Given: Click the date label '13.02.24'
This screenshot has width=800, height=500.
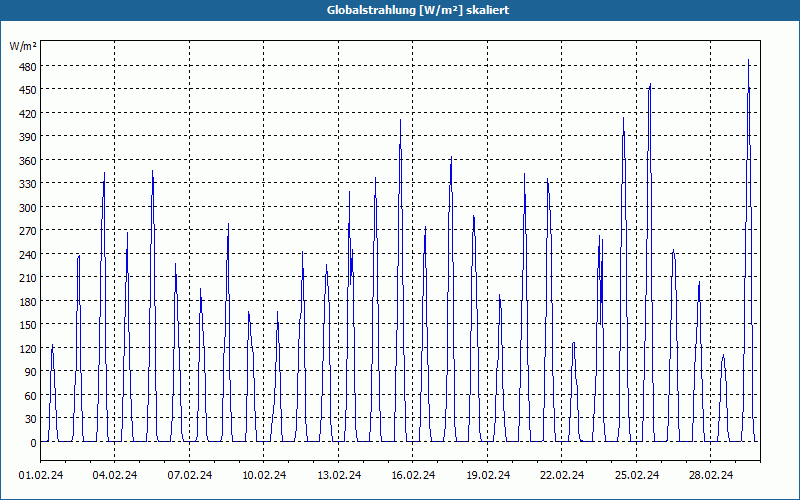Looking at the screenshot, I should 339,475.
